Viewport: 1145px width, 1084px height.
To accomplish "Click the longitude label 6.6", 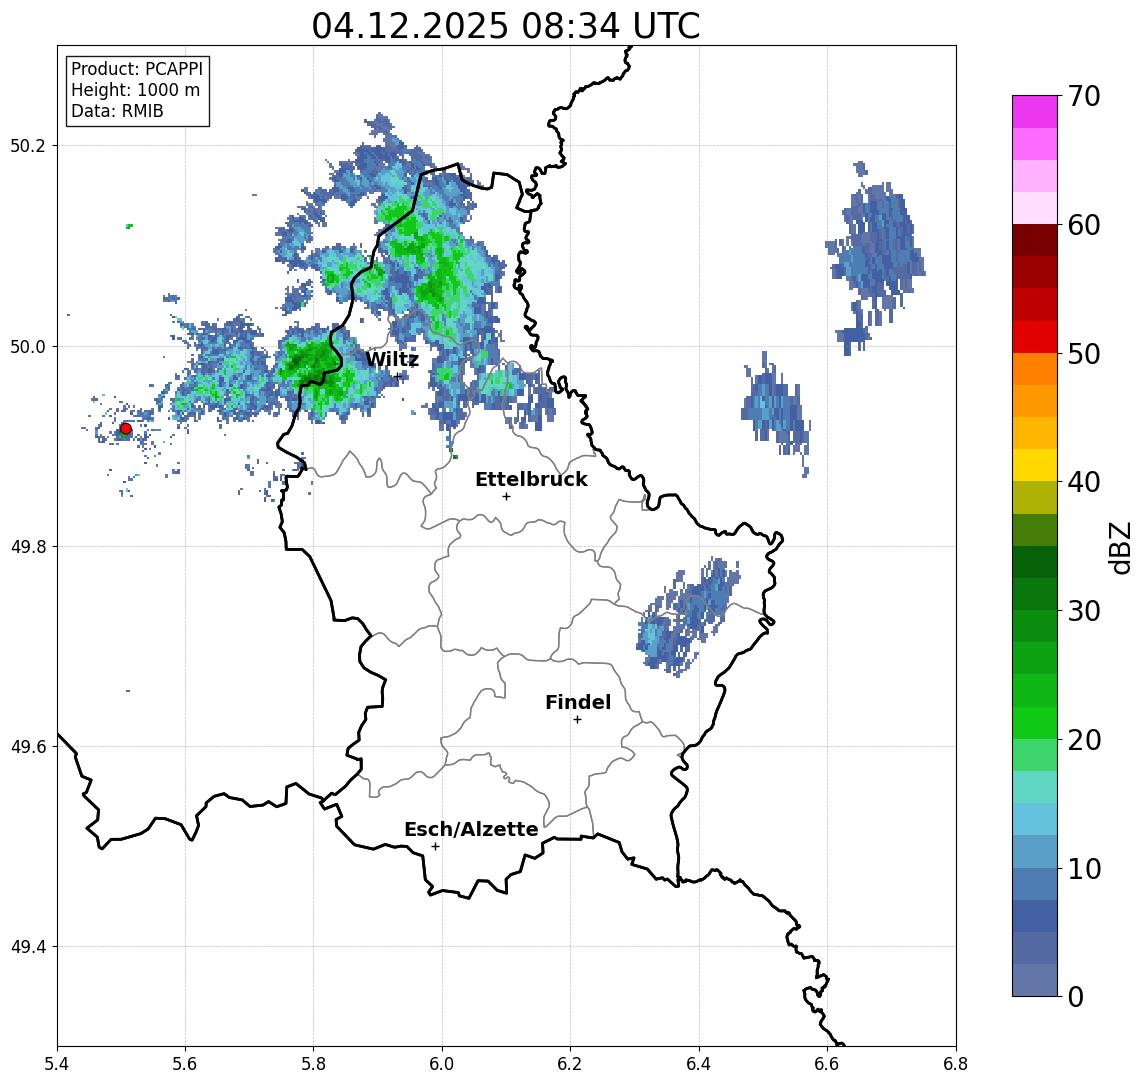I will [x=827, y=1064].
